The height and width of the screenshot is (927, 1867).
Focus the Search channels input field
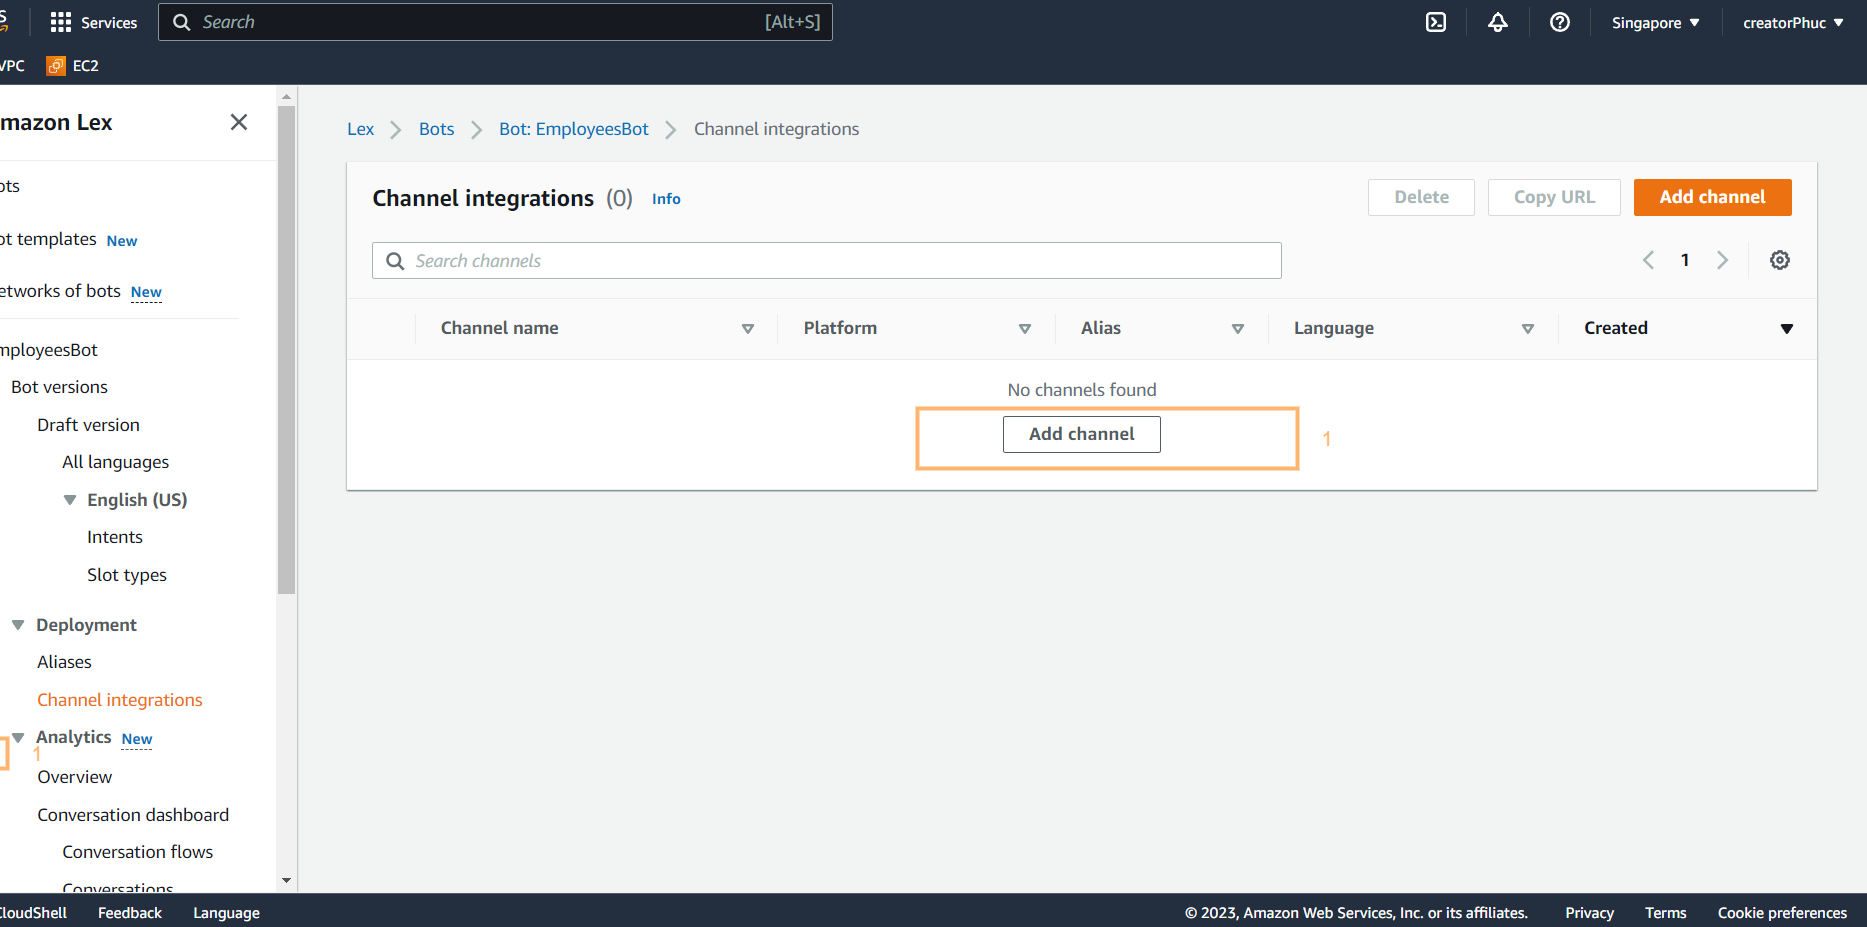point(826,261)
